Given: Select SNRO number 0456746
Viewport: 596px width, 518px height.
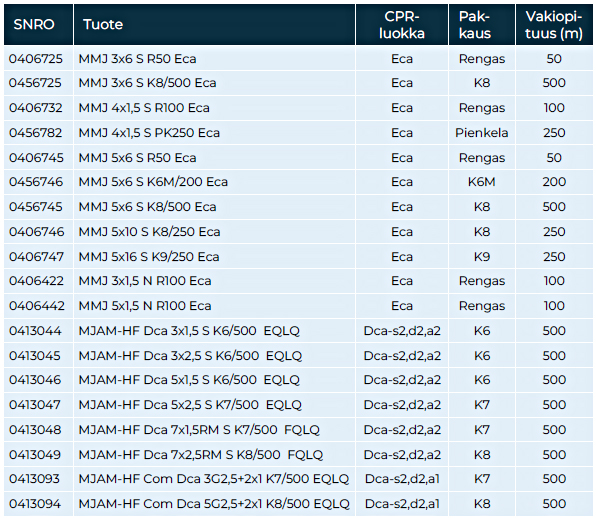Looking at the screenshot, I should (36, 182).
